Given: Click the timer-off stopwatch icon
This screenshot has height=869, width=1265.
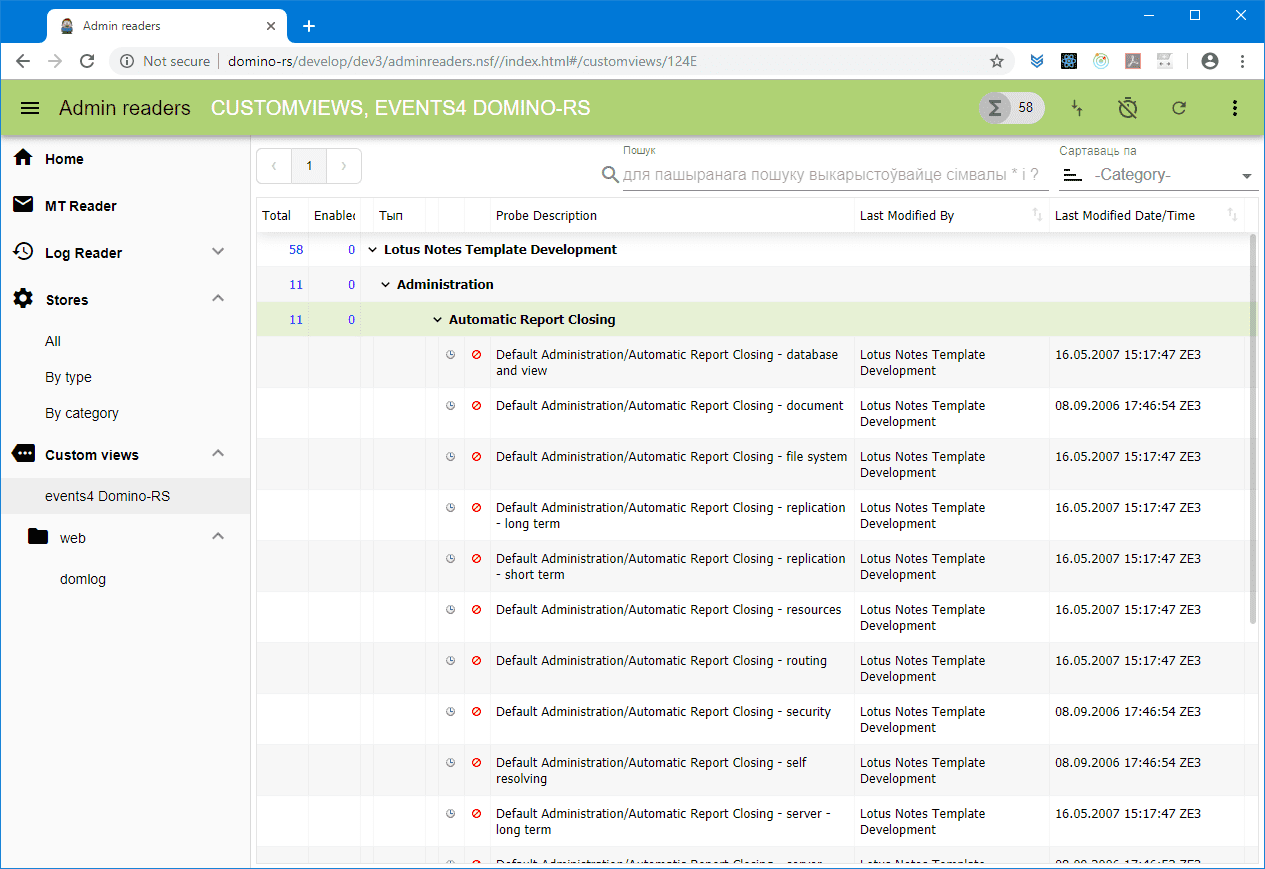Looking at the screenshot, I should tap(1128, 108).
